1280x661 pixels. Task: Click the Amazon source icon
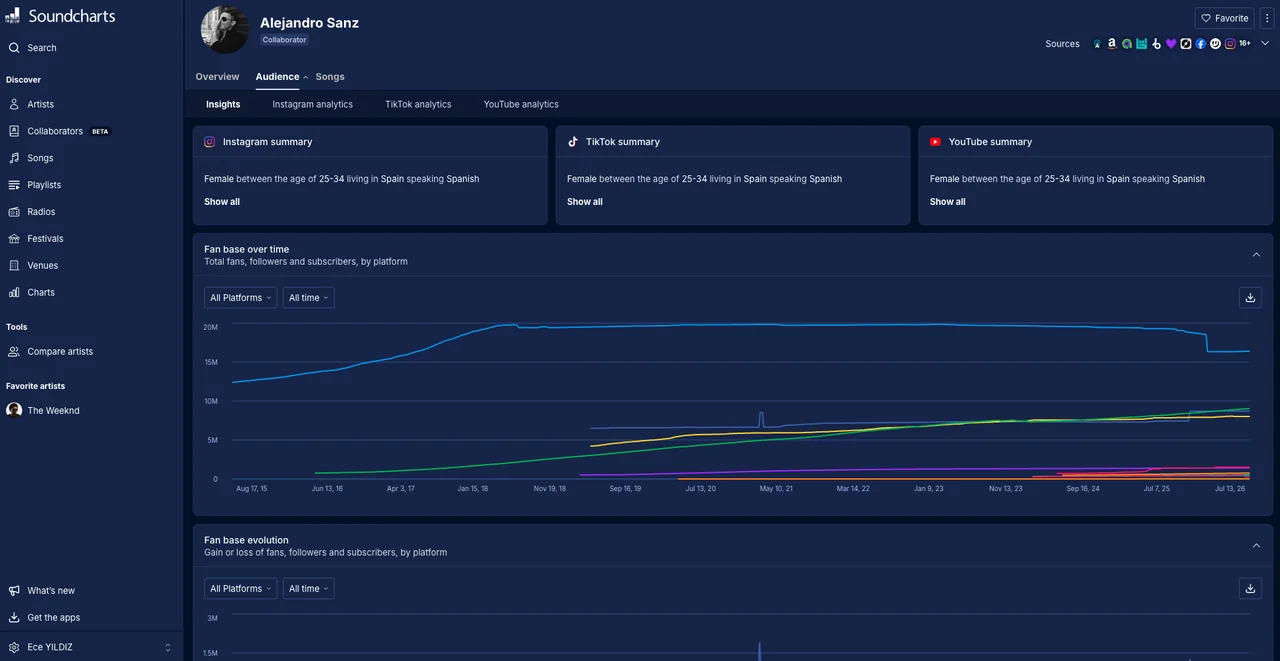[1112, 44]
